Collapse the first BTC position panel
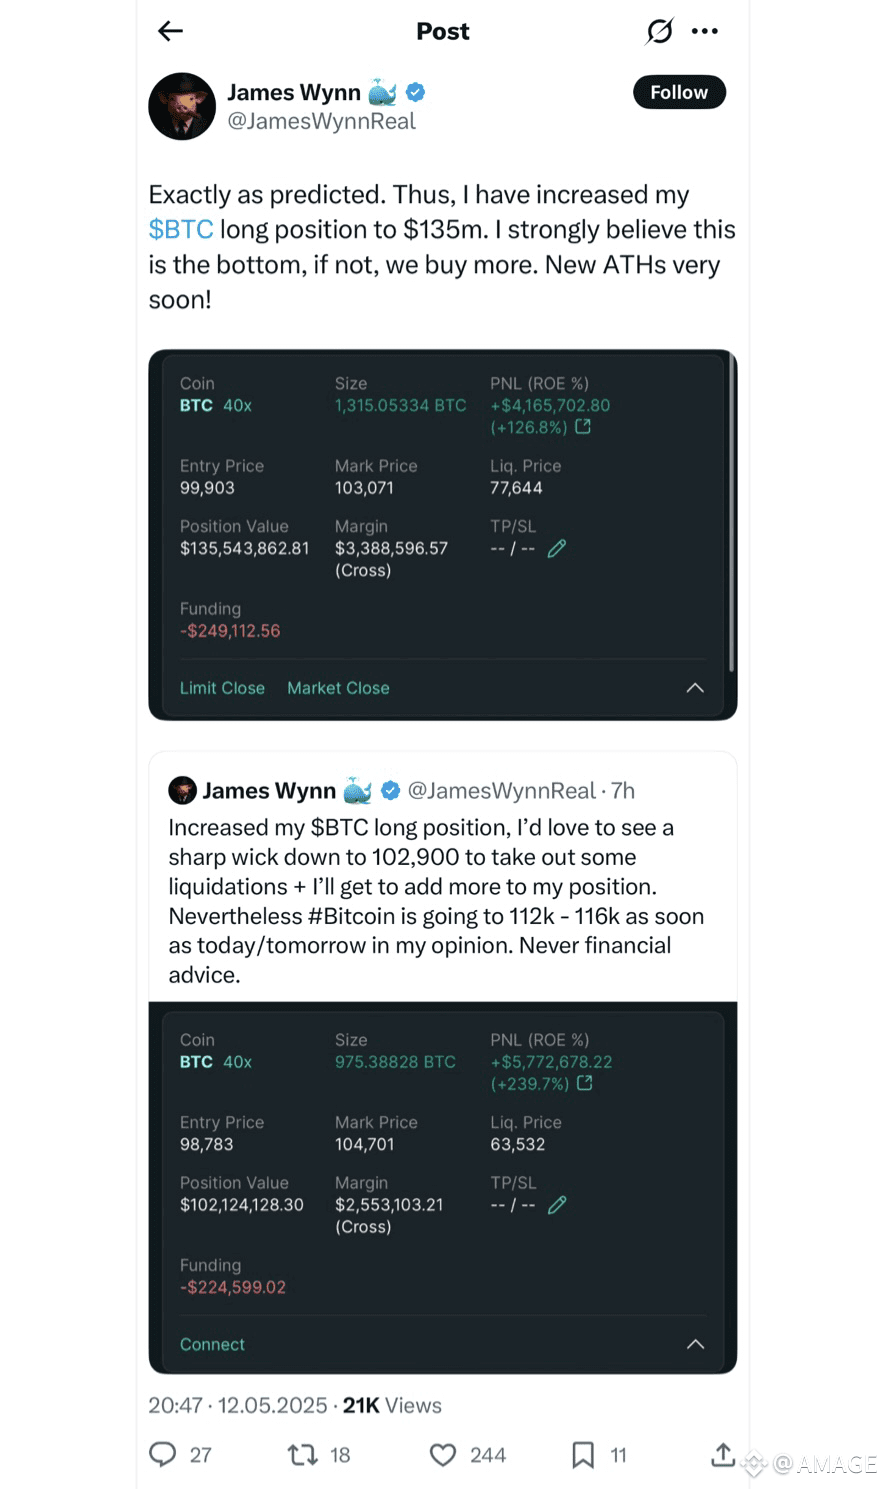 point(695,688)
